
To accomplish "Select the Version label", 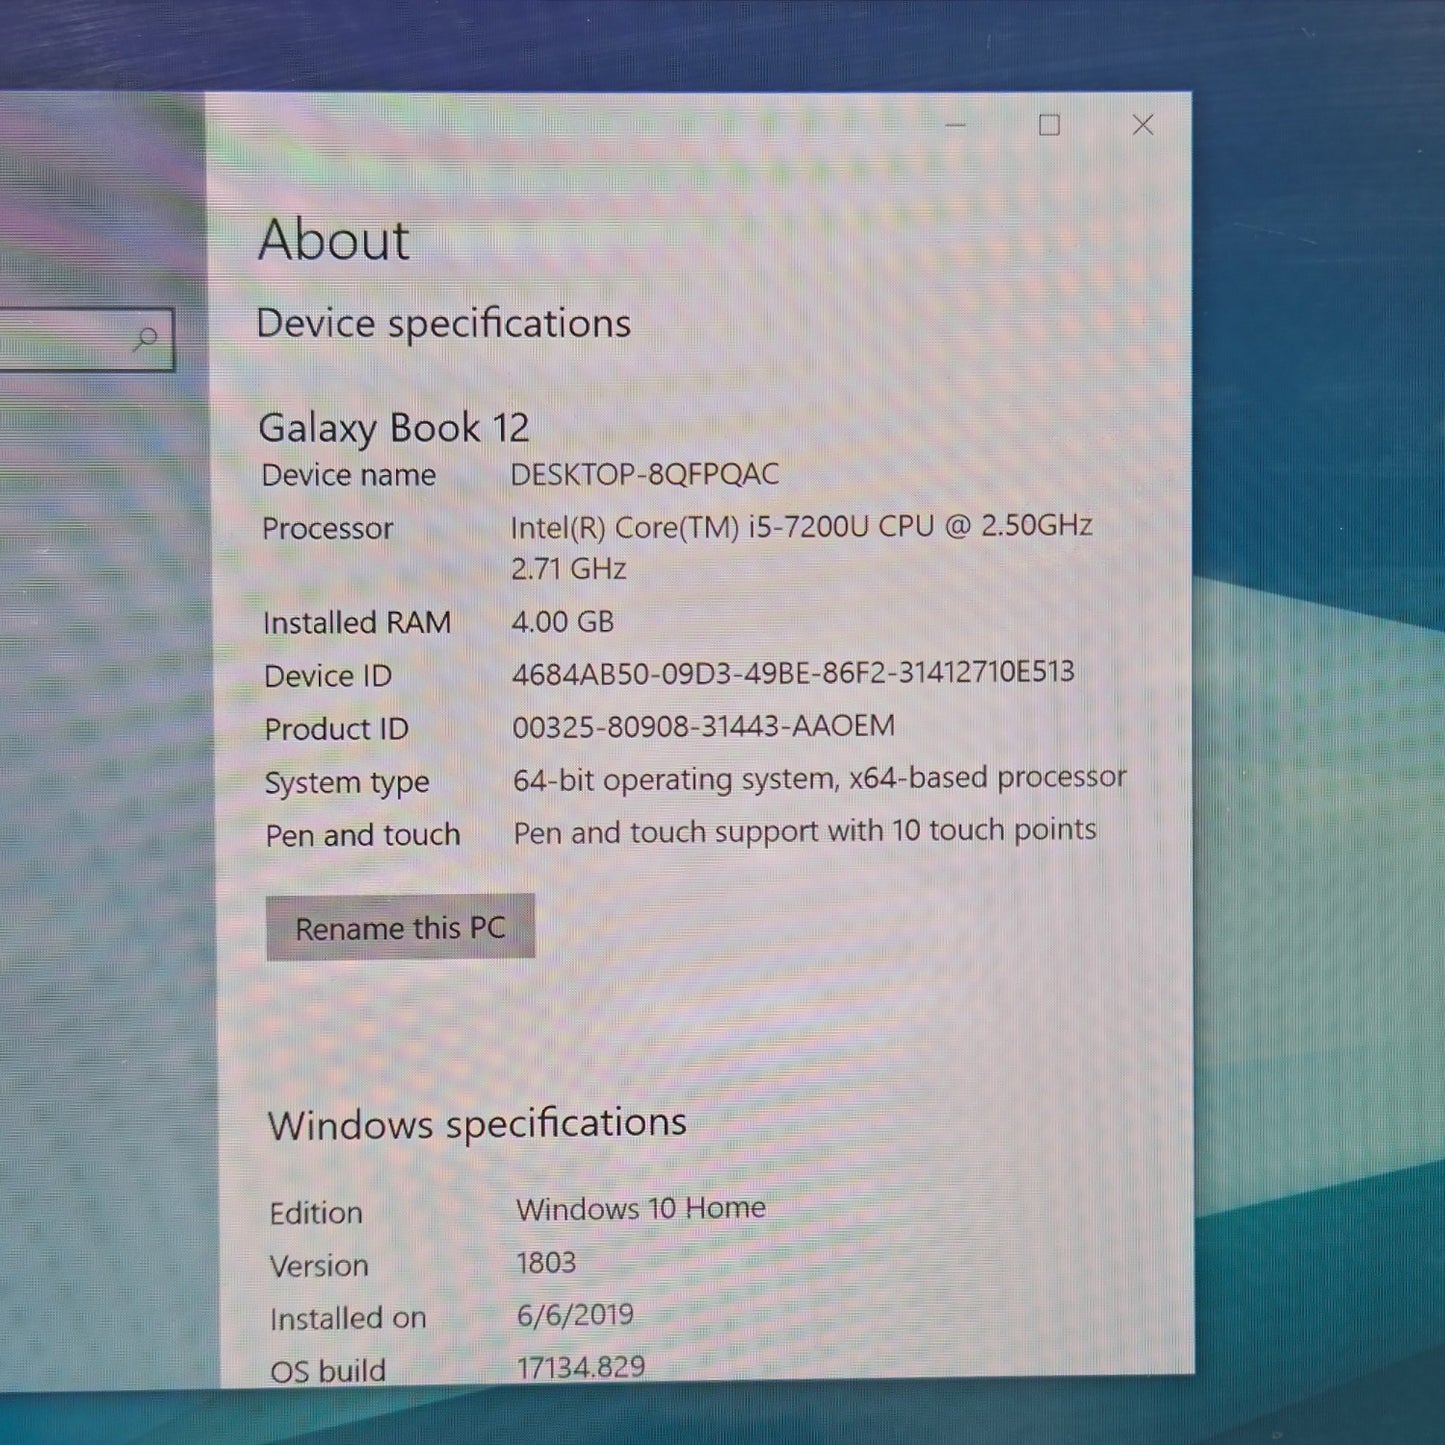I will (x=319, y=1266).
